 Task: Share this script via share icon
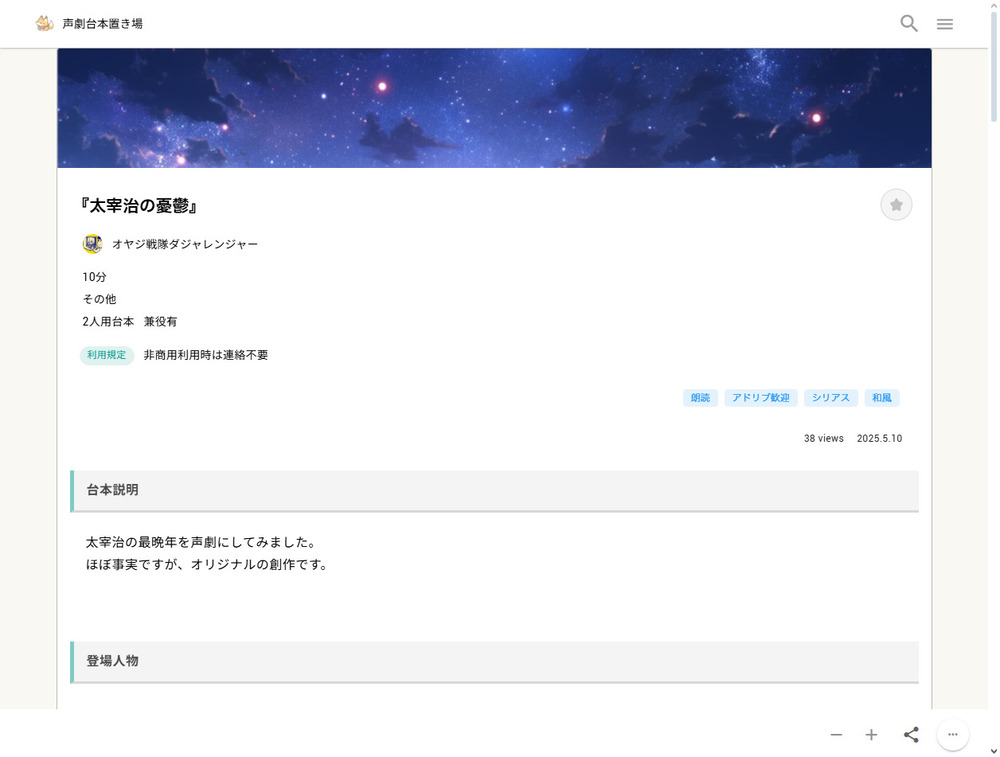911,735
